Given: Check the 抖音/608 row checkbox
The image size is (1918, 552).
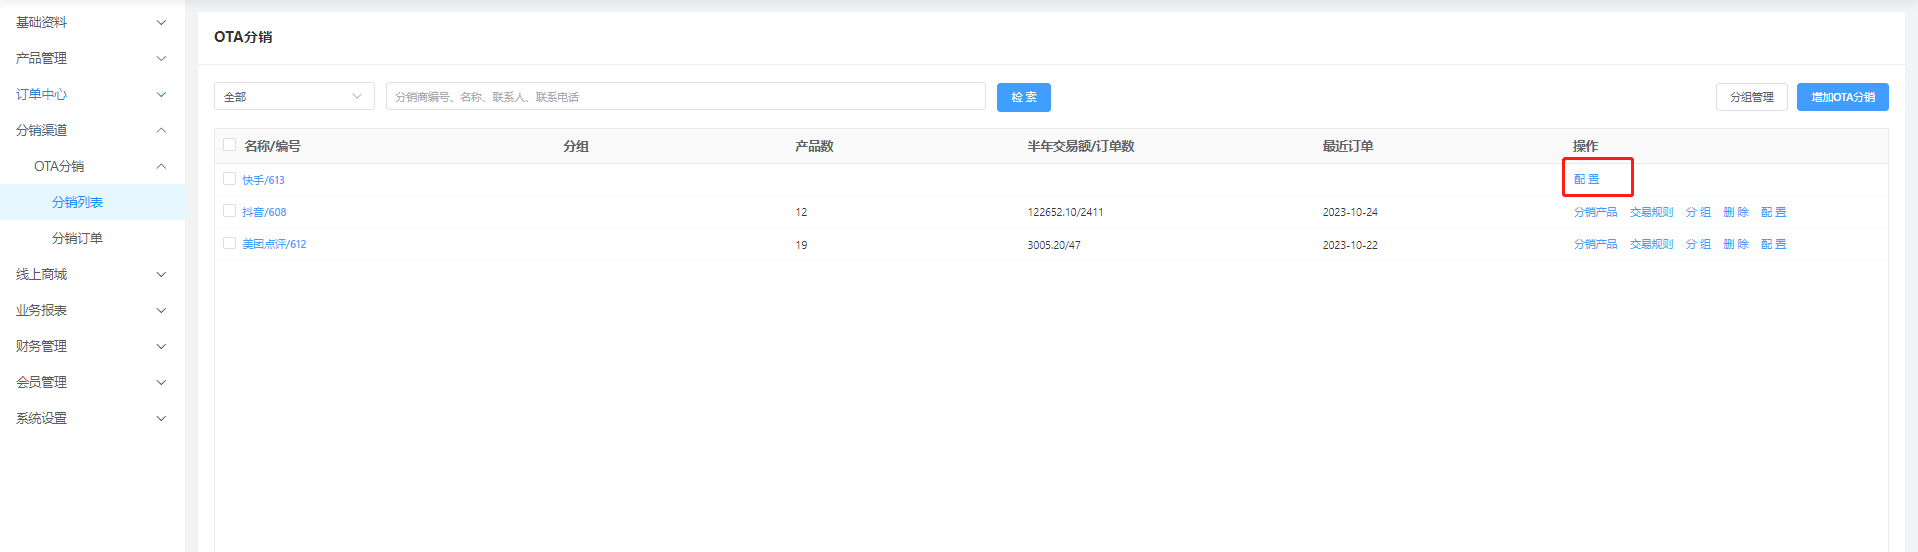Looking at the screenshot, I should click(229, 211).
